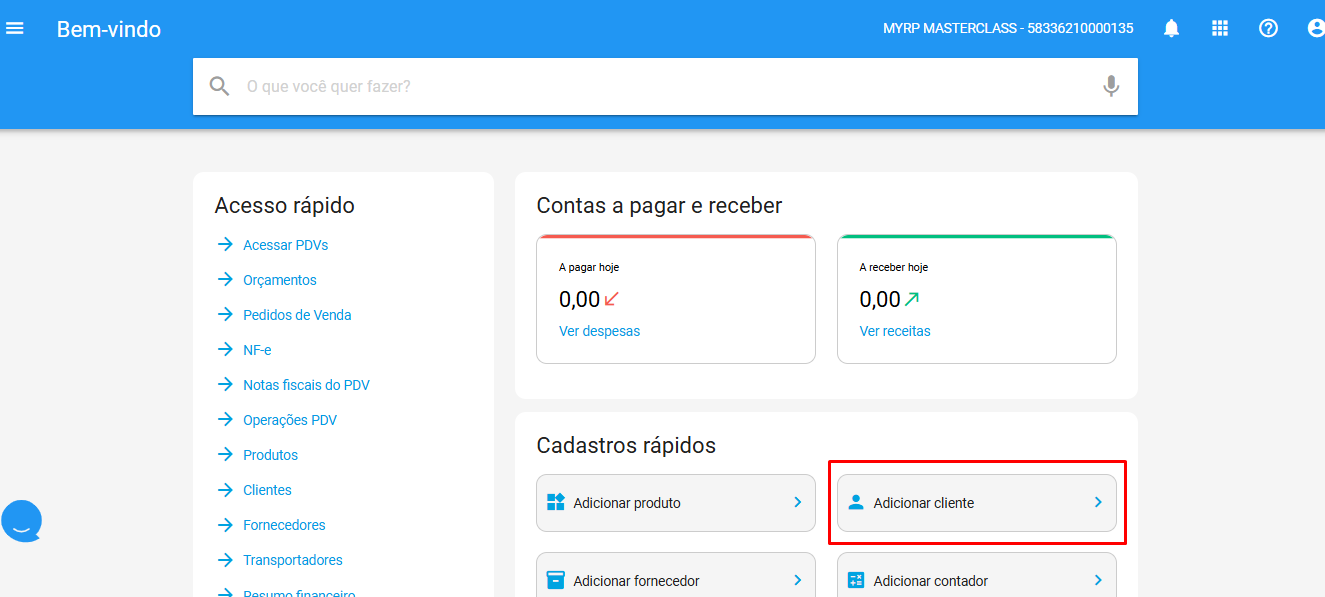This screenshot has width=1325, height=597.
Task: Go to Acessar PDVs quick access
Action: [x=285, y=245]
